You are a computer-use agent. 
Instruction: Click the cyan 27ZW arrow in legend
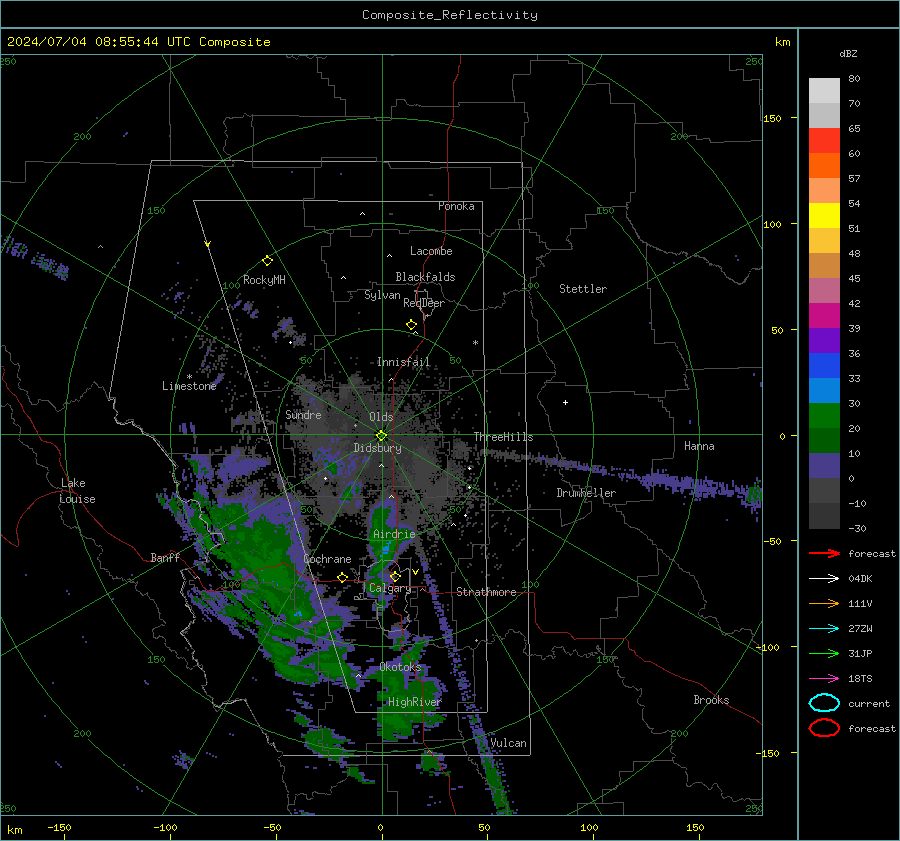pyautogui.click(x=824, y=629)
